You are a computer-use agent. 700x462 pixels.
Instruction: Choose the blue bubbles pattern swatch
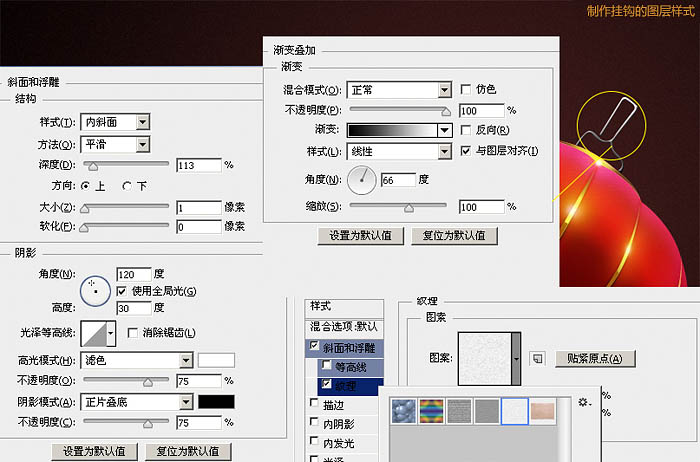point(404,411)
